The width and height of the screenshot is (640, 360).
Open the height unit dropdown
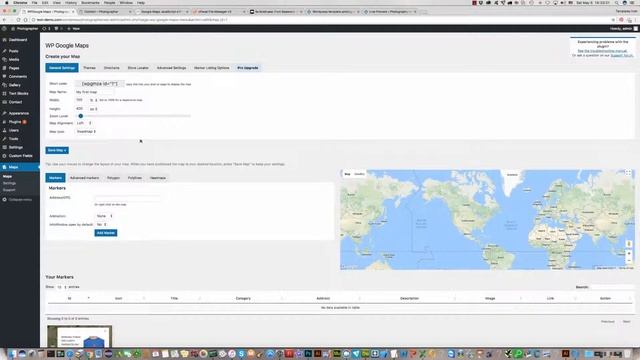93,109
